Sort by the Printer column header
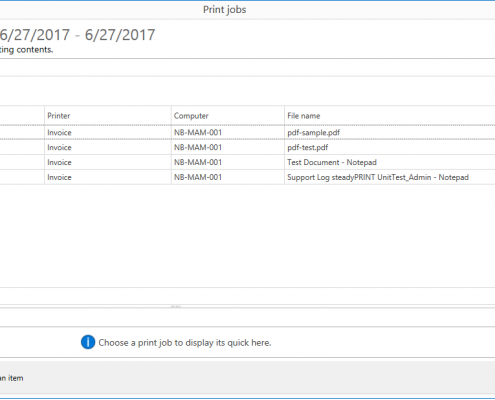 (108, 116)
